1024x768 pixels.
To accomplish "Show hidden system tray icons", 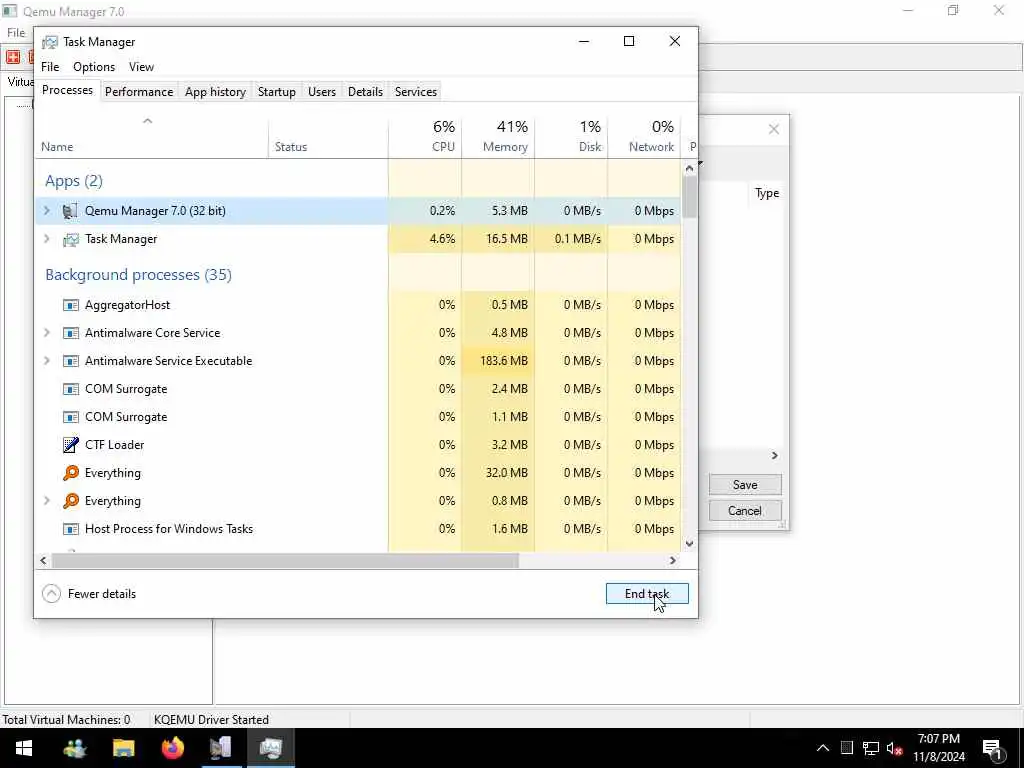I will pos(823,748).
